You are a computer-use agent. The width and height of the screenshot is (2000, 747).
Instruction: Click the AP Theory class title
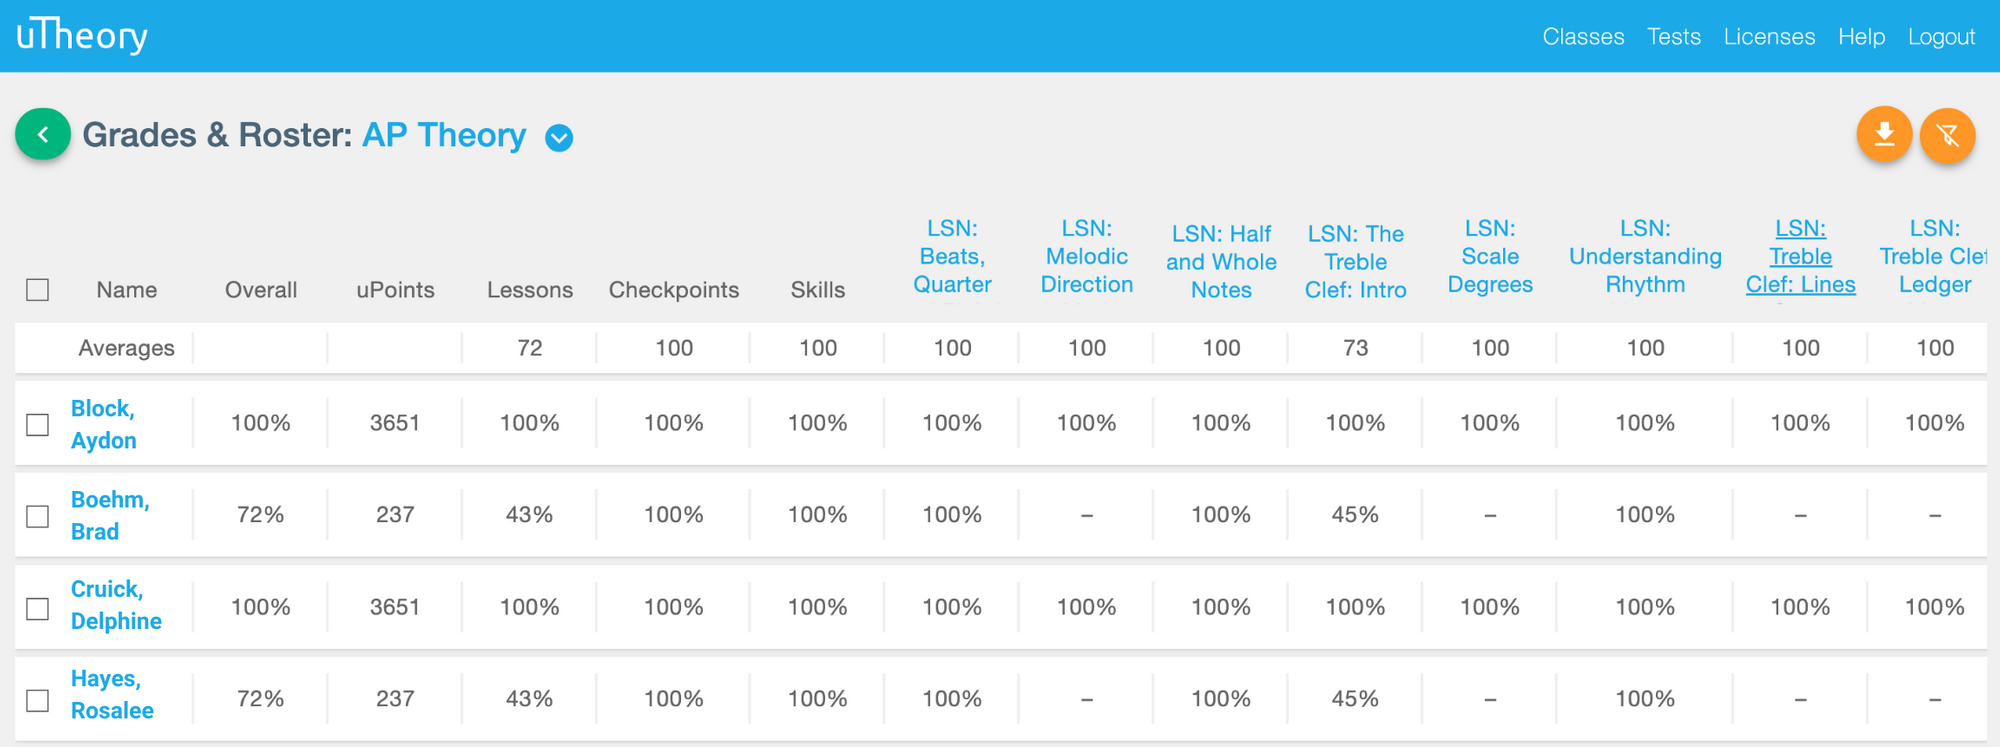click(x=444, y=135)
